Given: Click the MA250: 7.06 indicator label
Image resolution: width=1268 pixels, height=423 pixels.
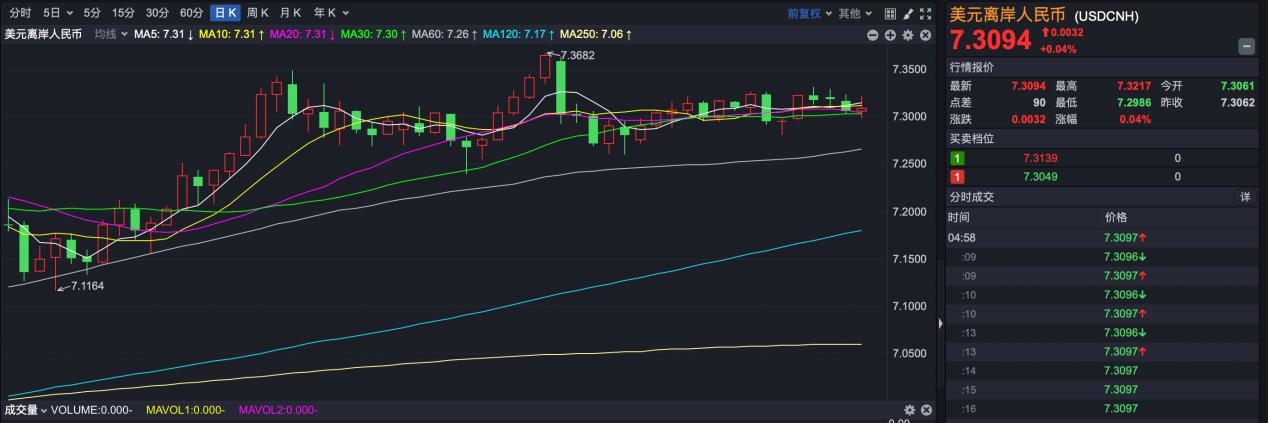Looking at the screenshot, I should (x=595, y=35).
